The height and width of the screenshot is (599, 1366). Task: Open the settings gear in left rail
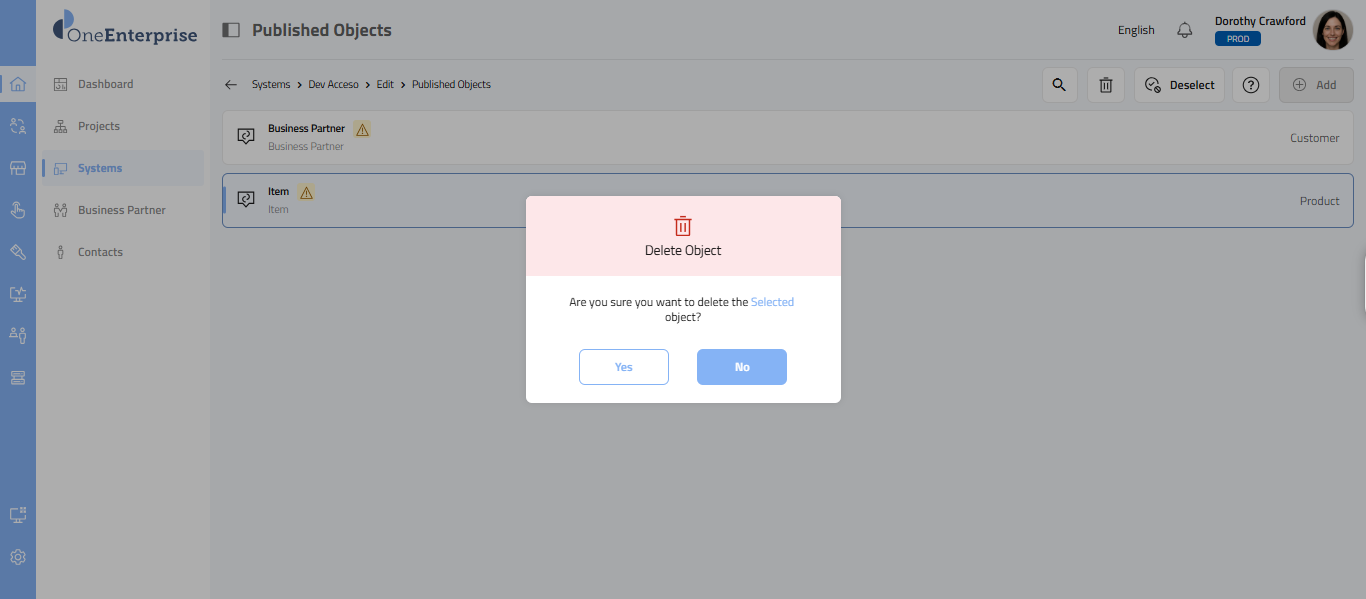coord(17,557)
